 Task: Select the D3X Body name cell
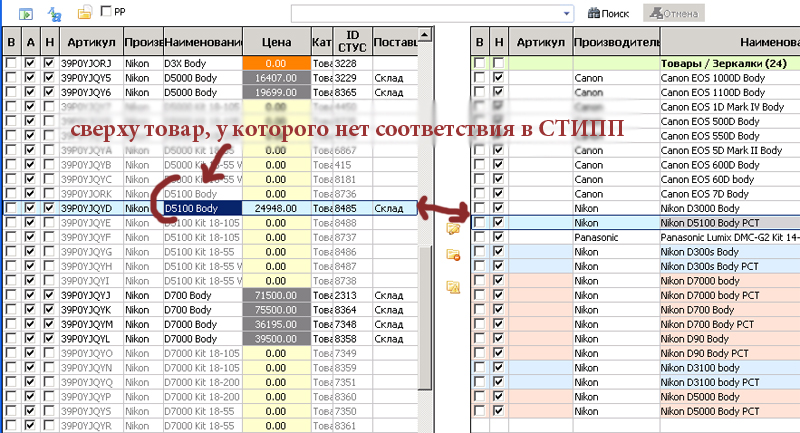(x=203, y=63)
